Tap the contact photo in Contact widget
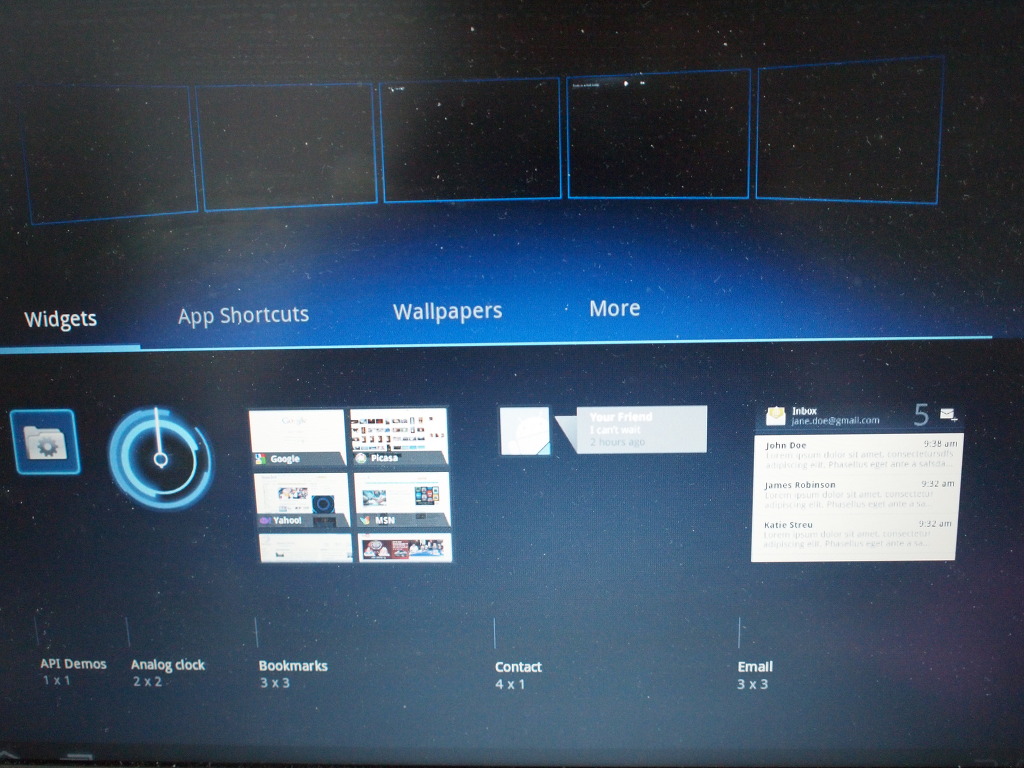The image size is (1024, 768). click(524, 431)
